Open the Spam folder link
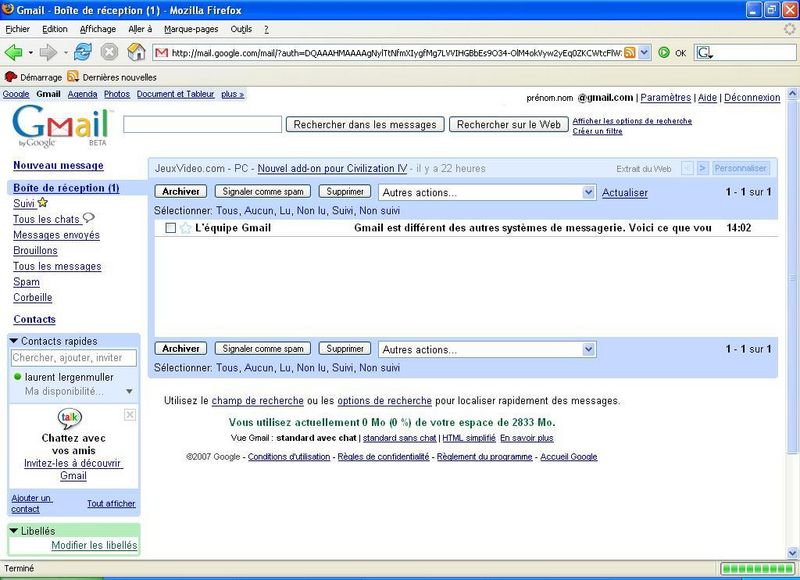This screenshot has width=800, height=580. pyautogui.click(x=26, y=282)
